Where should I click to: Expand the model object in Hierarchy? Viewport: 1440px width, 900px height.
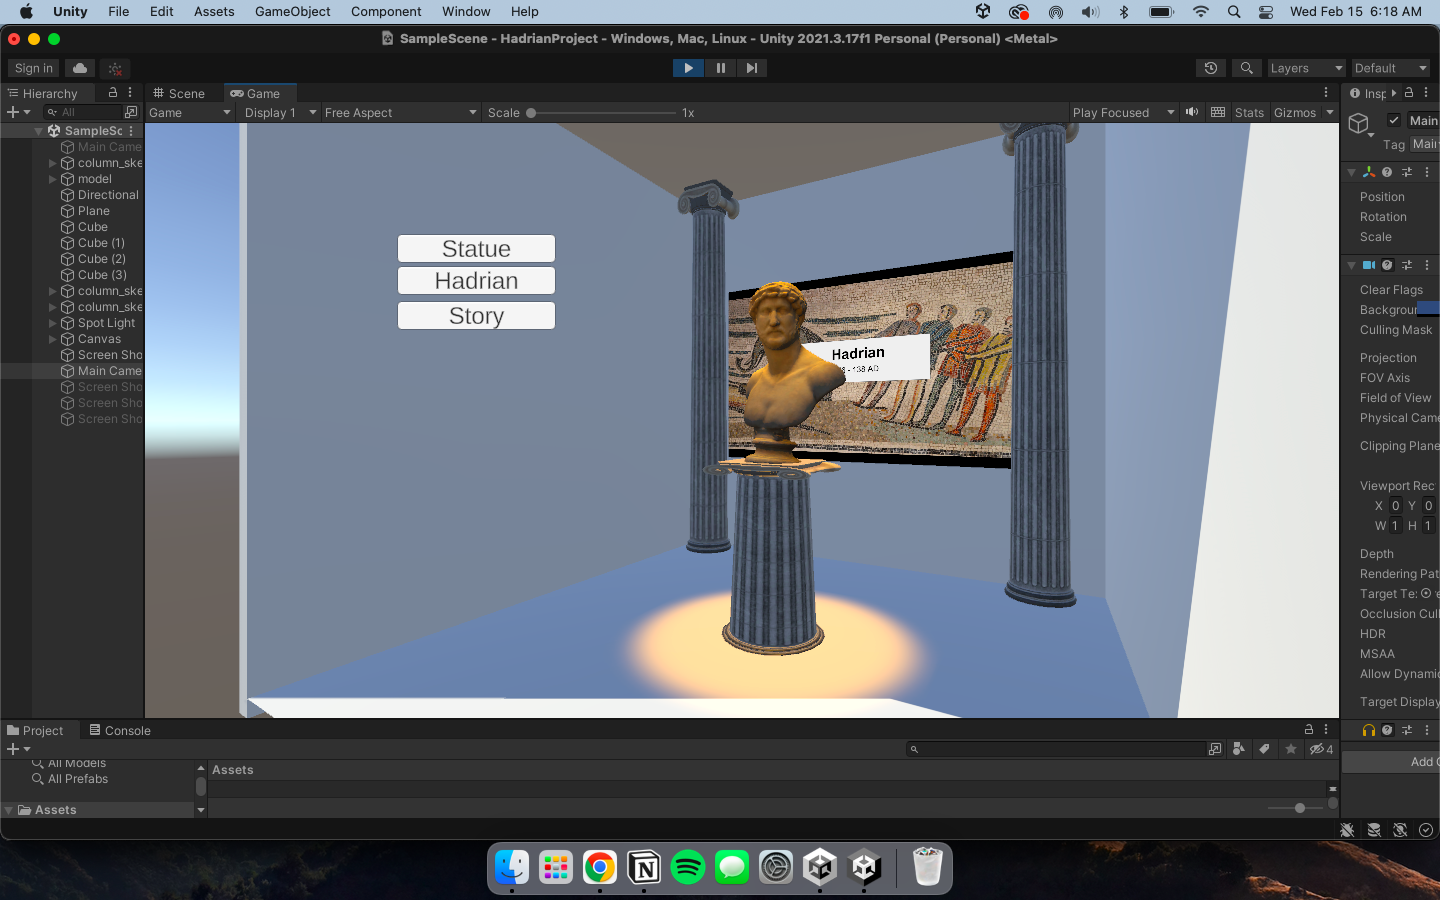53,179
